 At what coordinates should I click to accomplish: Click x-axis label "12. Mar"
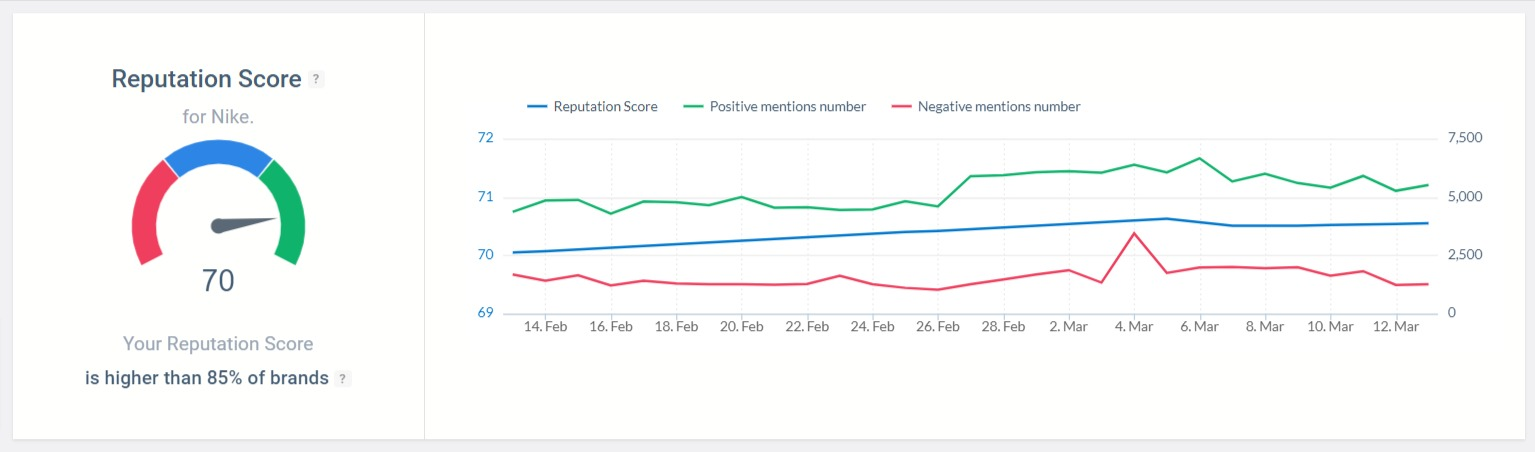[1395, 327]
